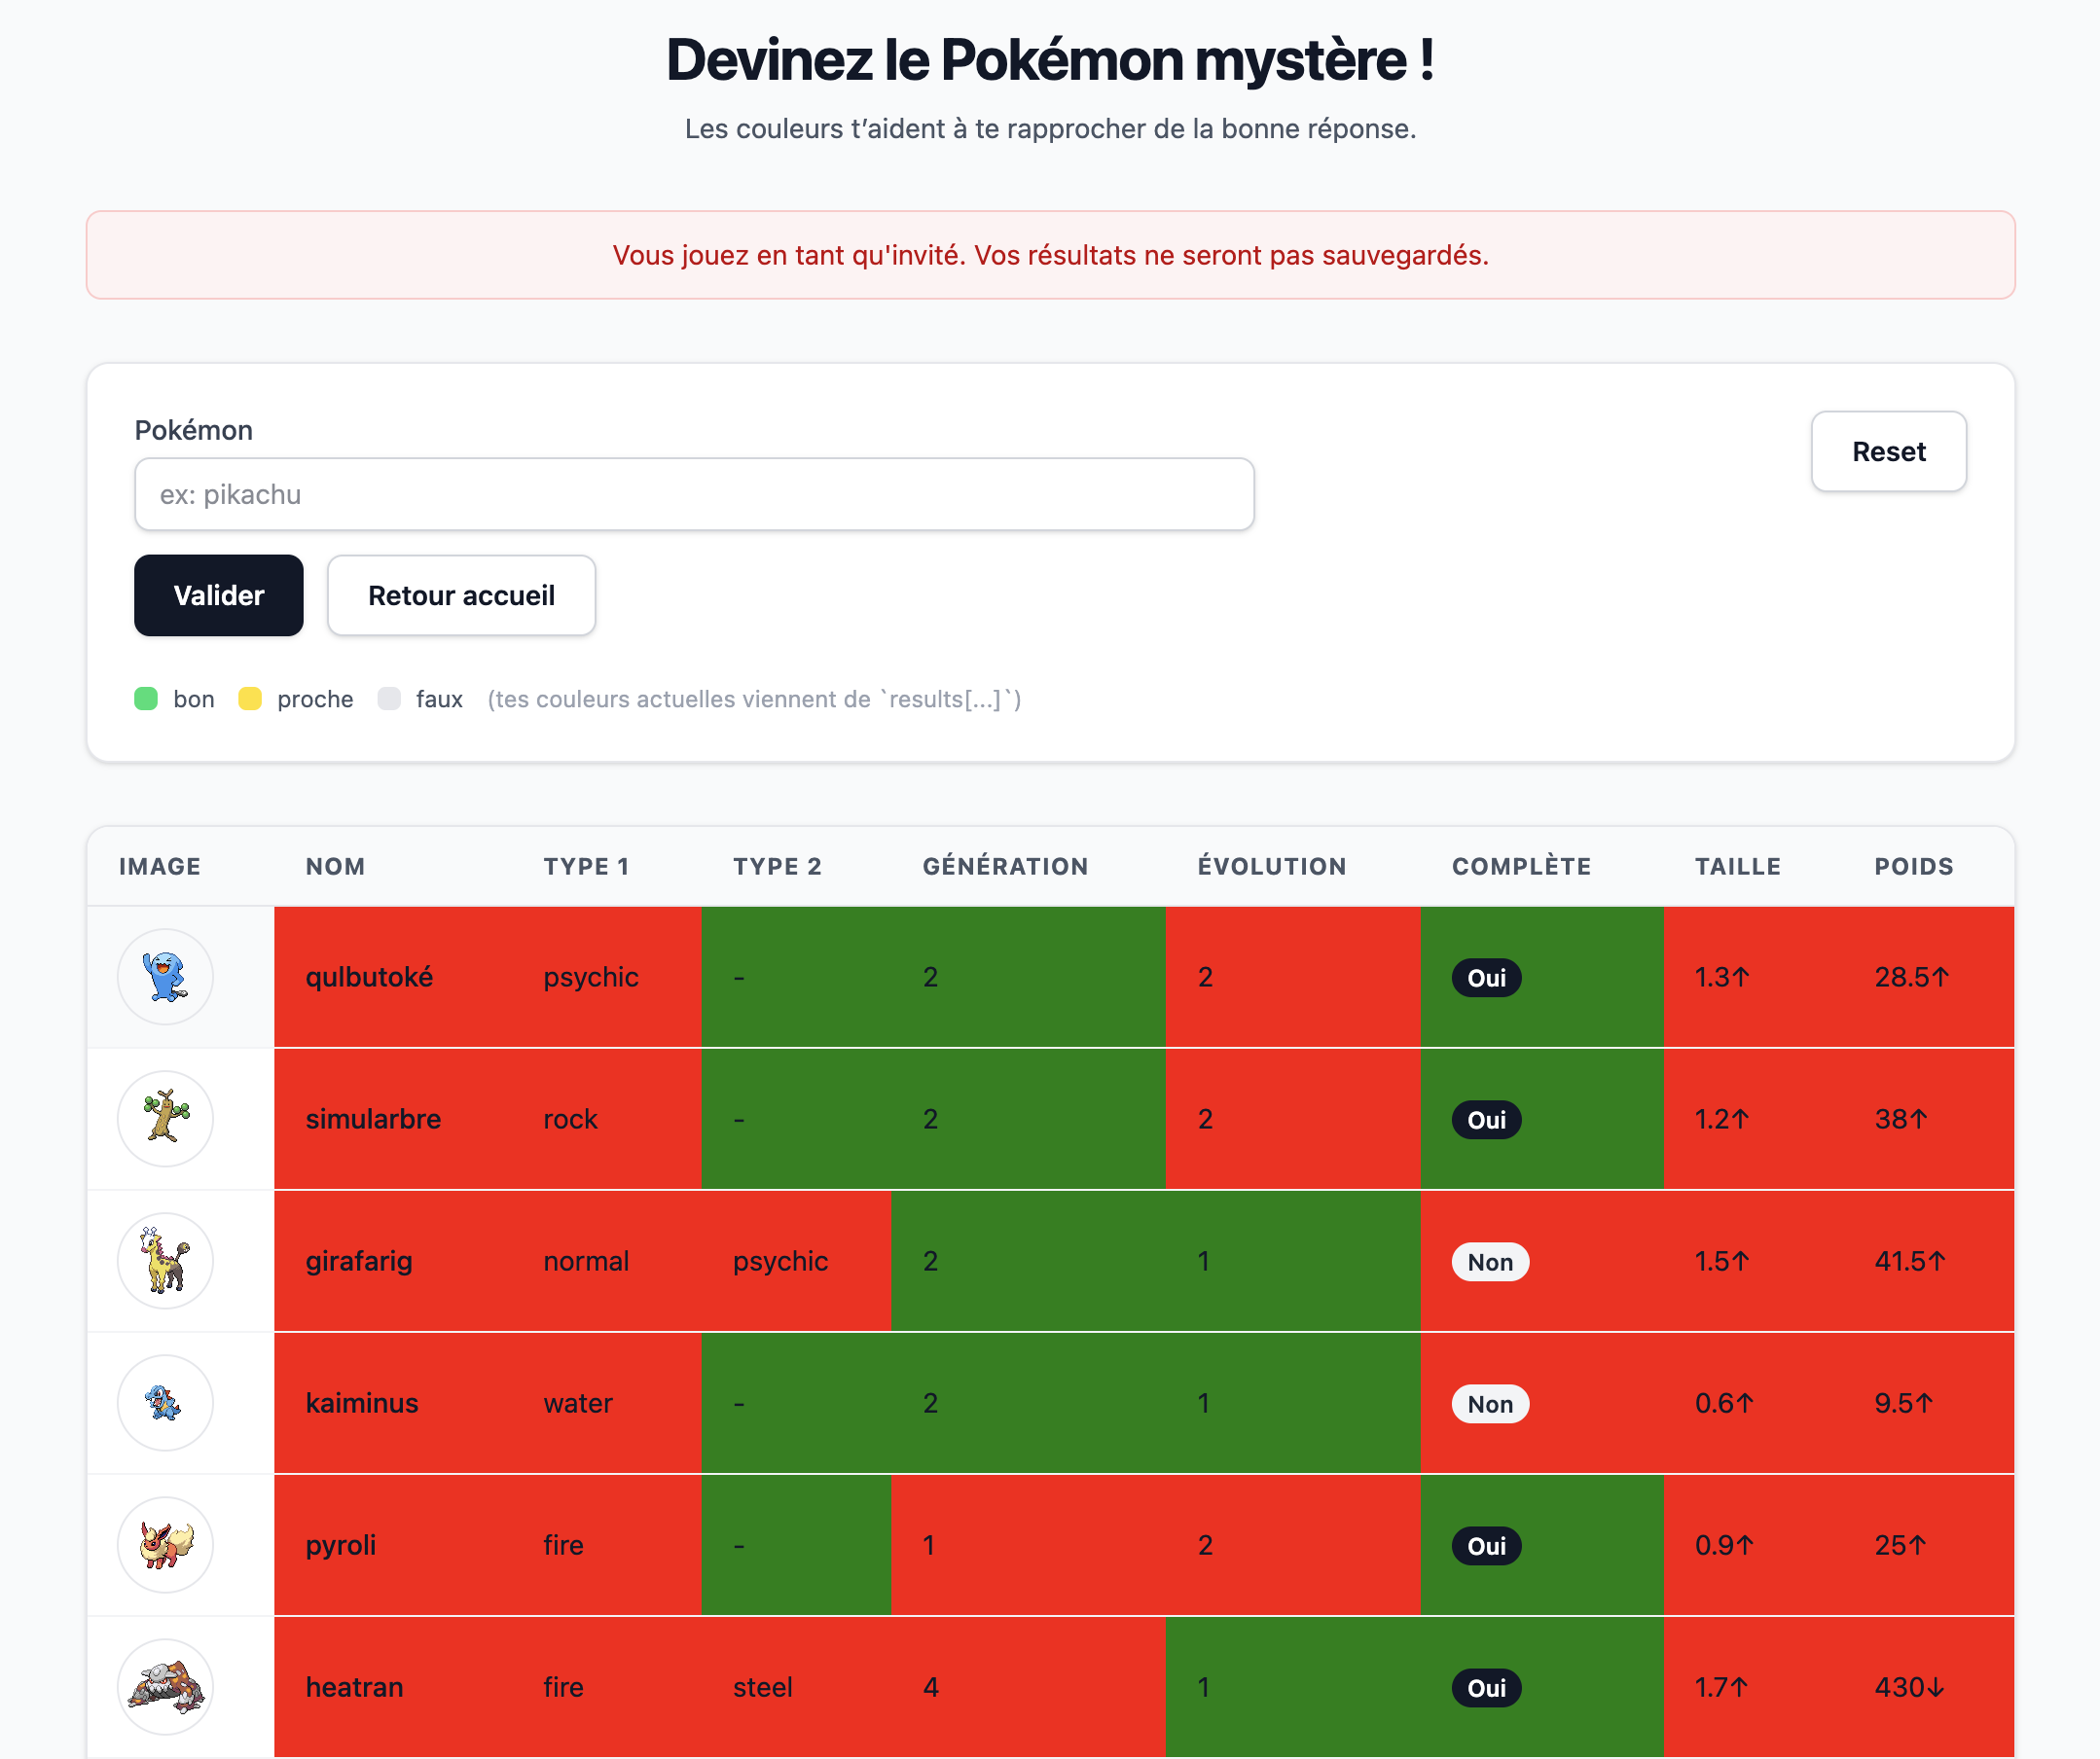Click the grey 'faux' legend swatch
This screenshot has height=1759, width=2100.
389,698
